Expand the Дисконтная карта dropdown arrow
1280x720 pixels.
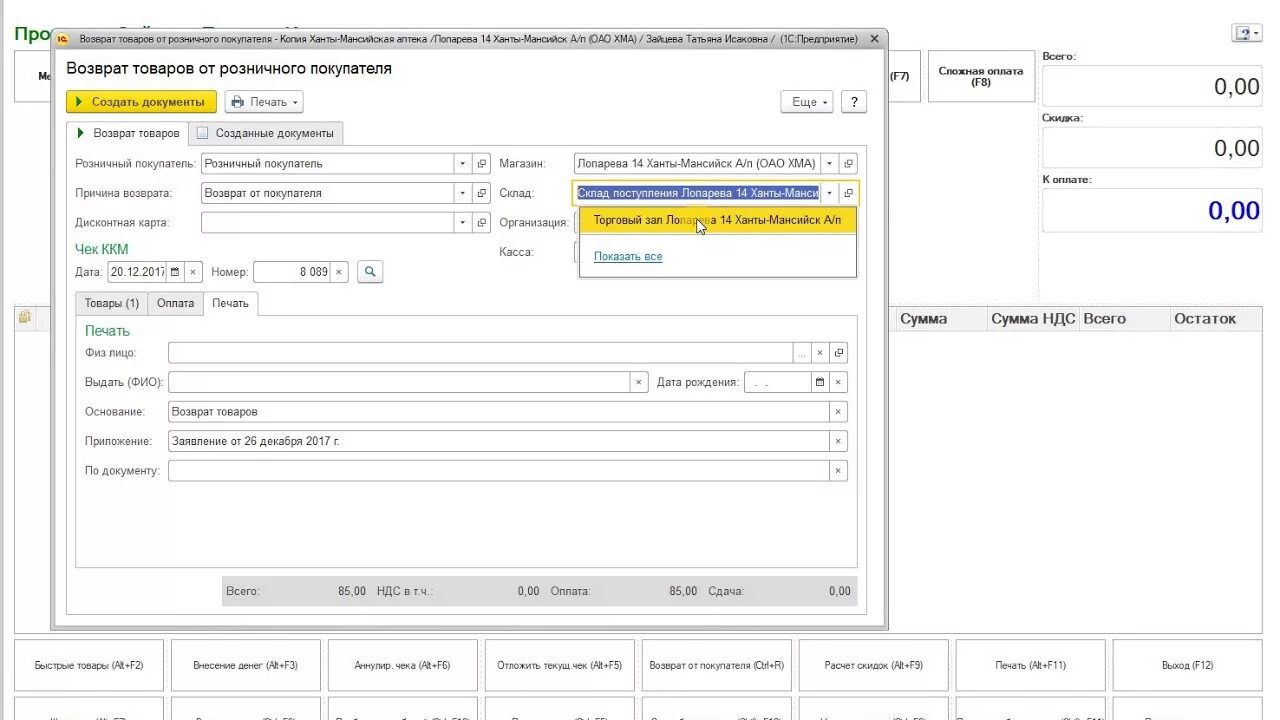pos(462,223)
